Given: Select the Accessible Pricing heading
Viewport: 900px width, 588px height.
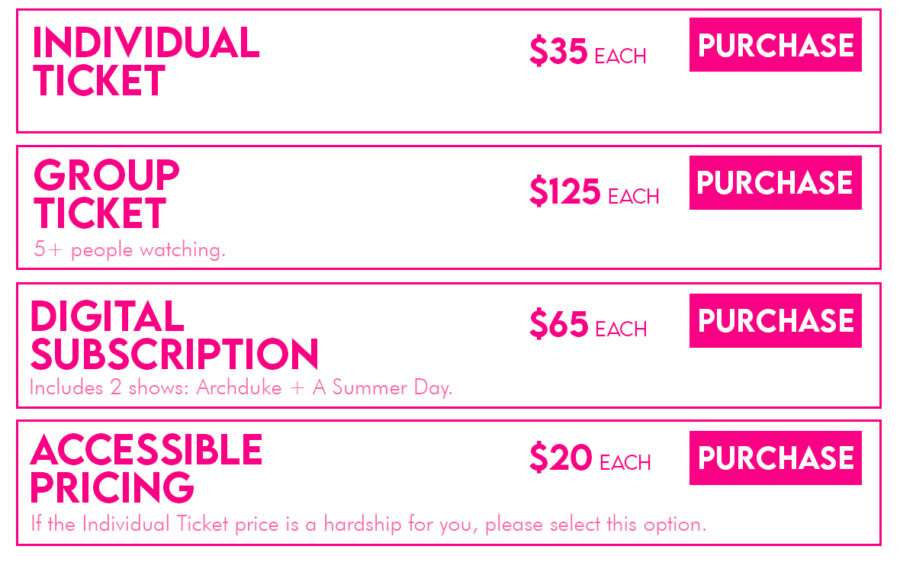Looking at the screenshot, I should point(146,468).
